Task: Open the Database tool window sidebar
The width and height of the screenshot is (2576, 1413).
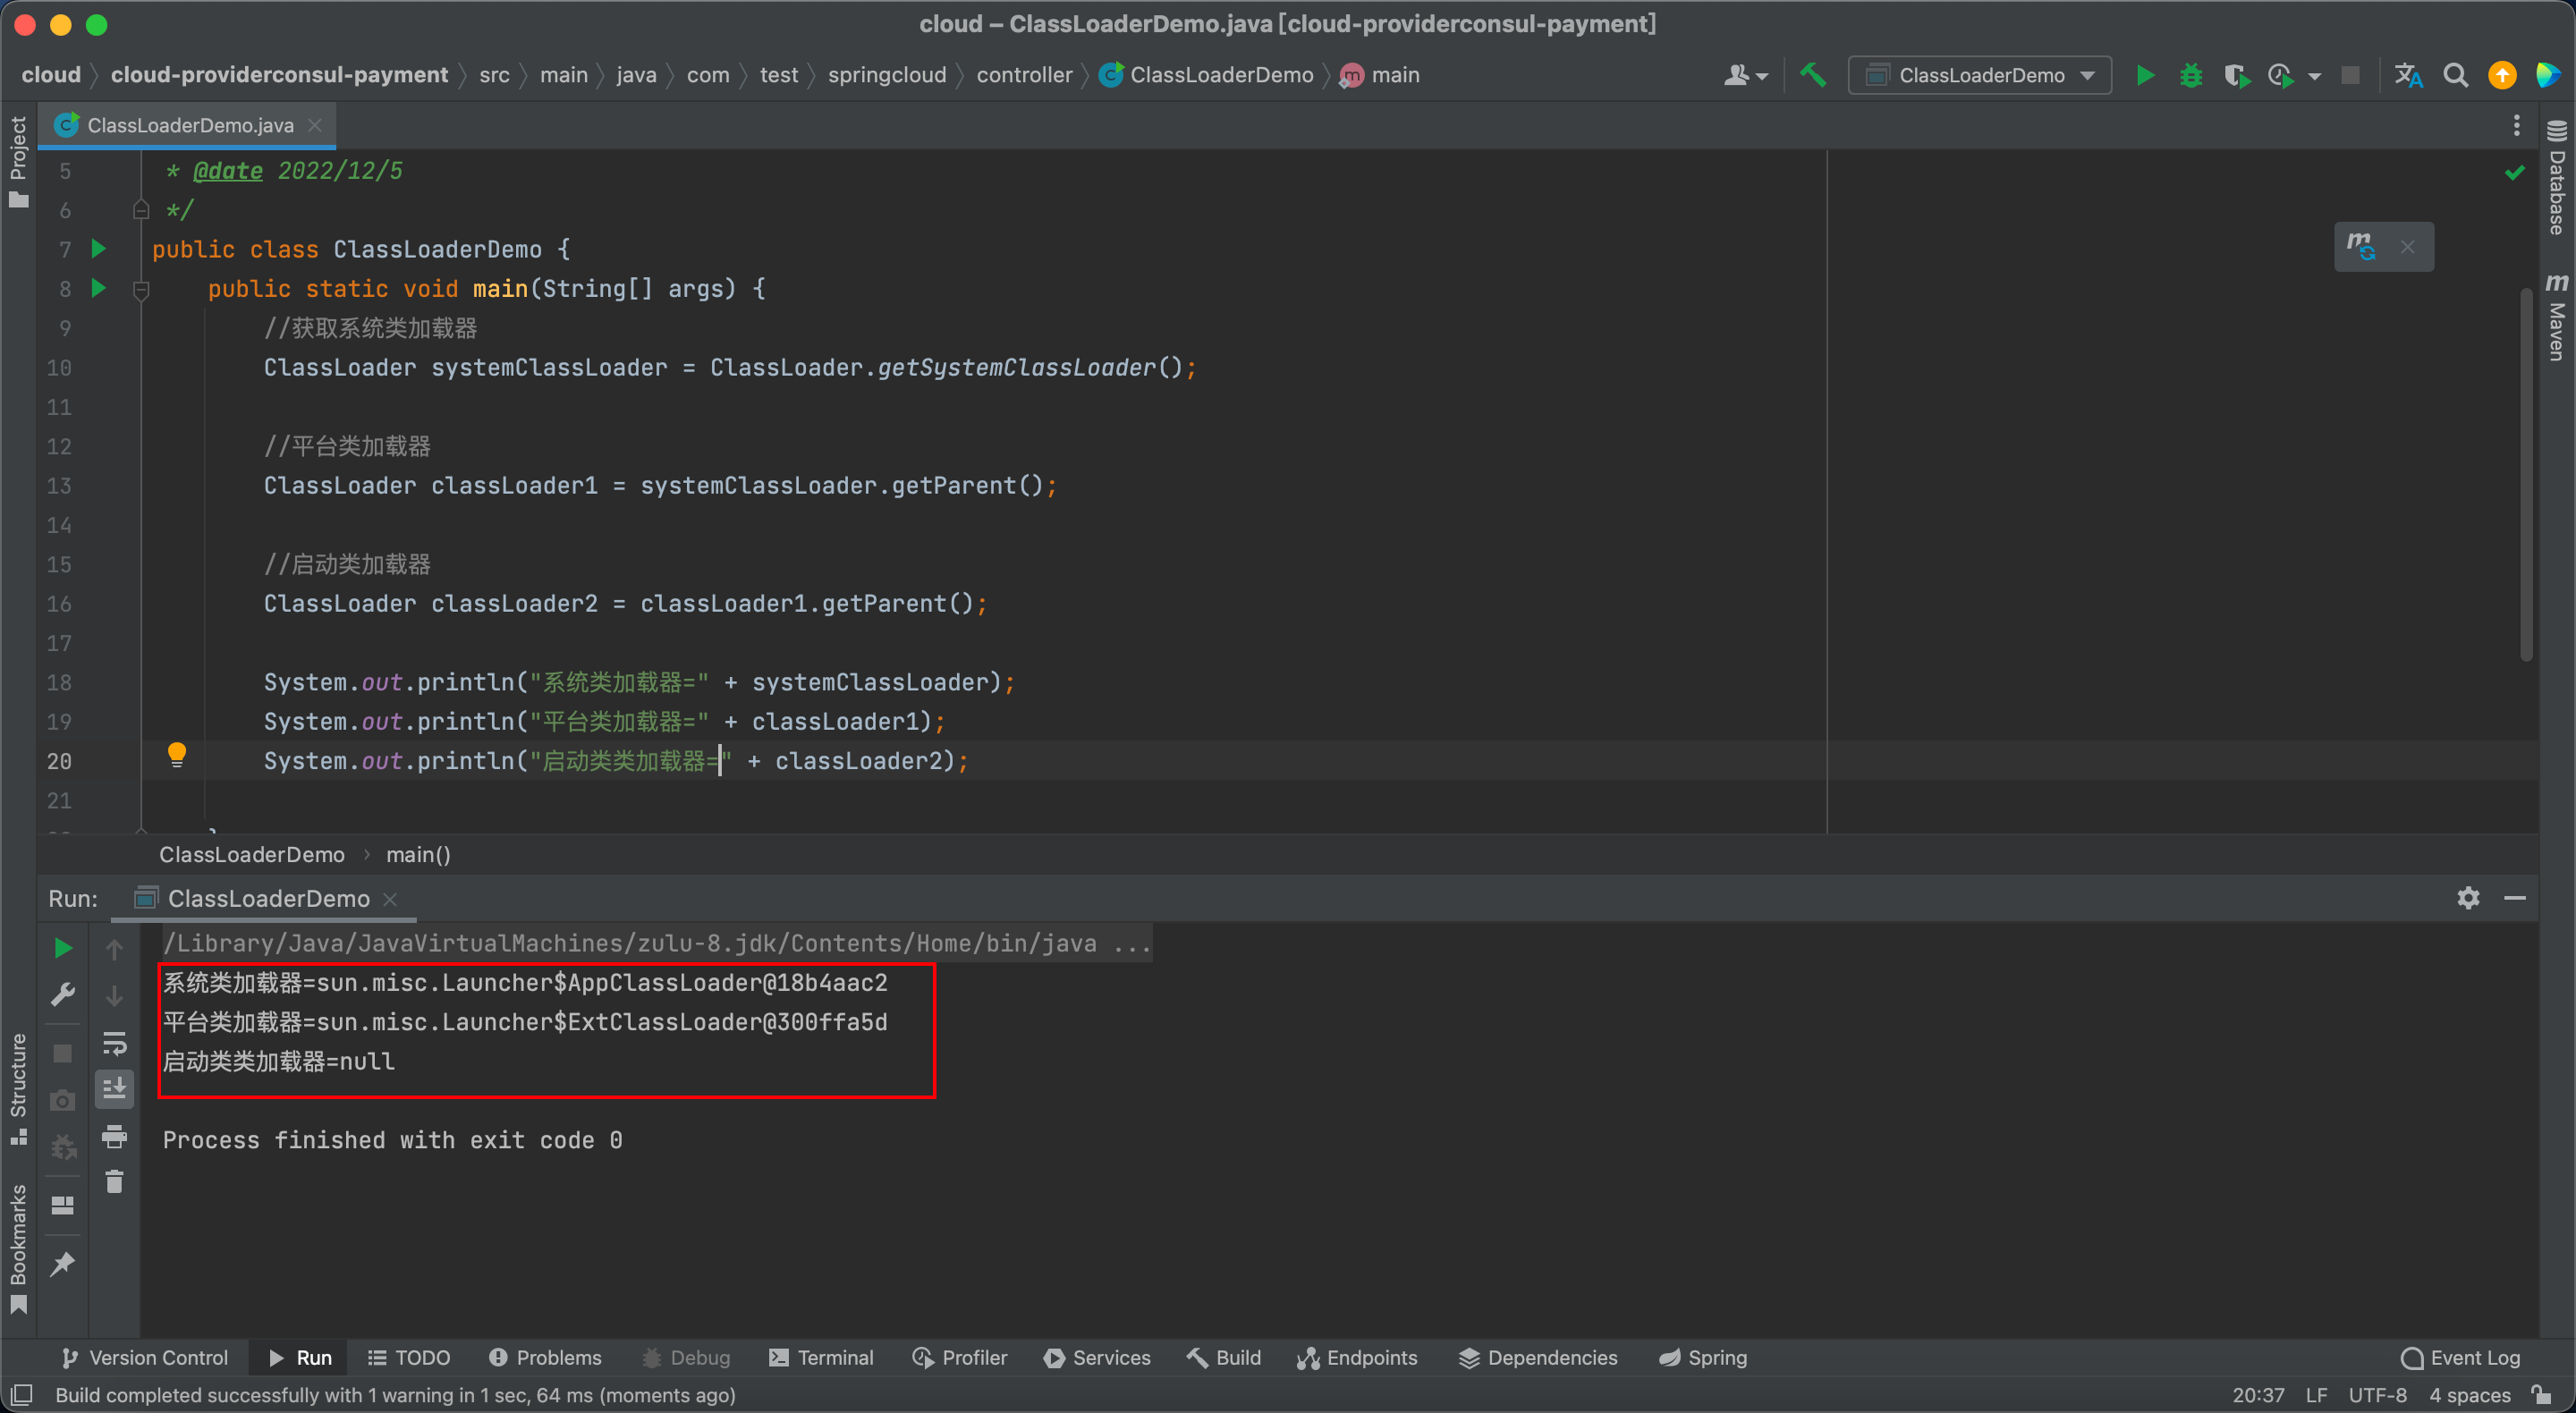Action: click(2556, 177)
